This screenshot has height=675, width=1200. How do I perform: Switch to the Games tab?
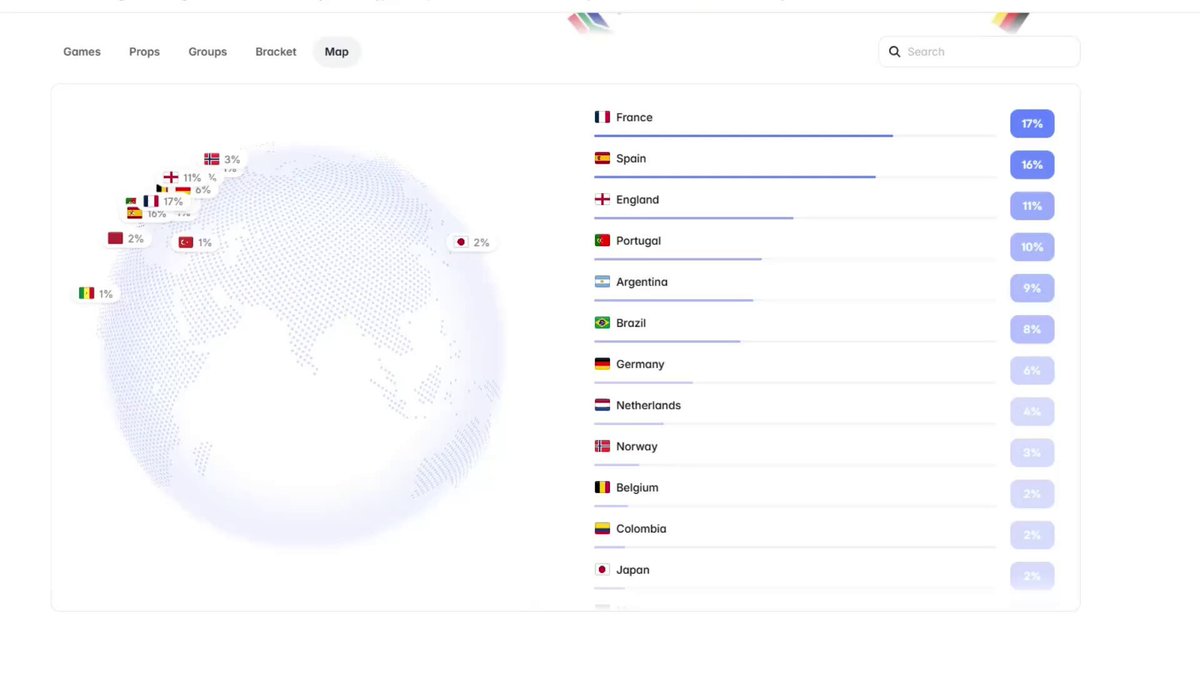click(x=82, y=52)
